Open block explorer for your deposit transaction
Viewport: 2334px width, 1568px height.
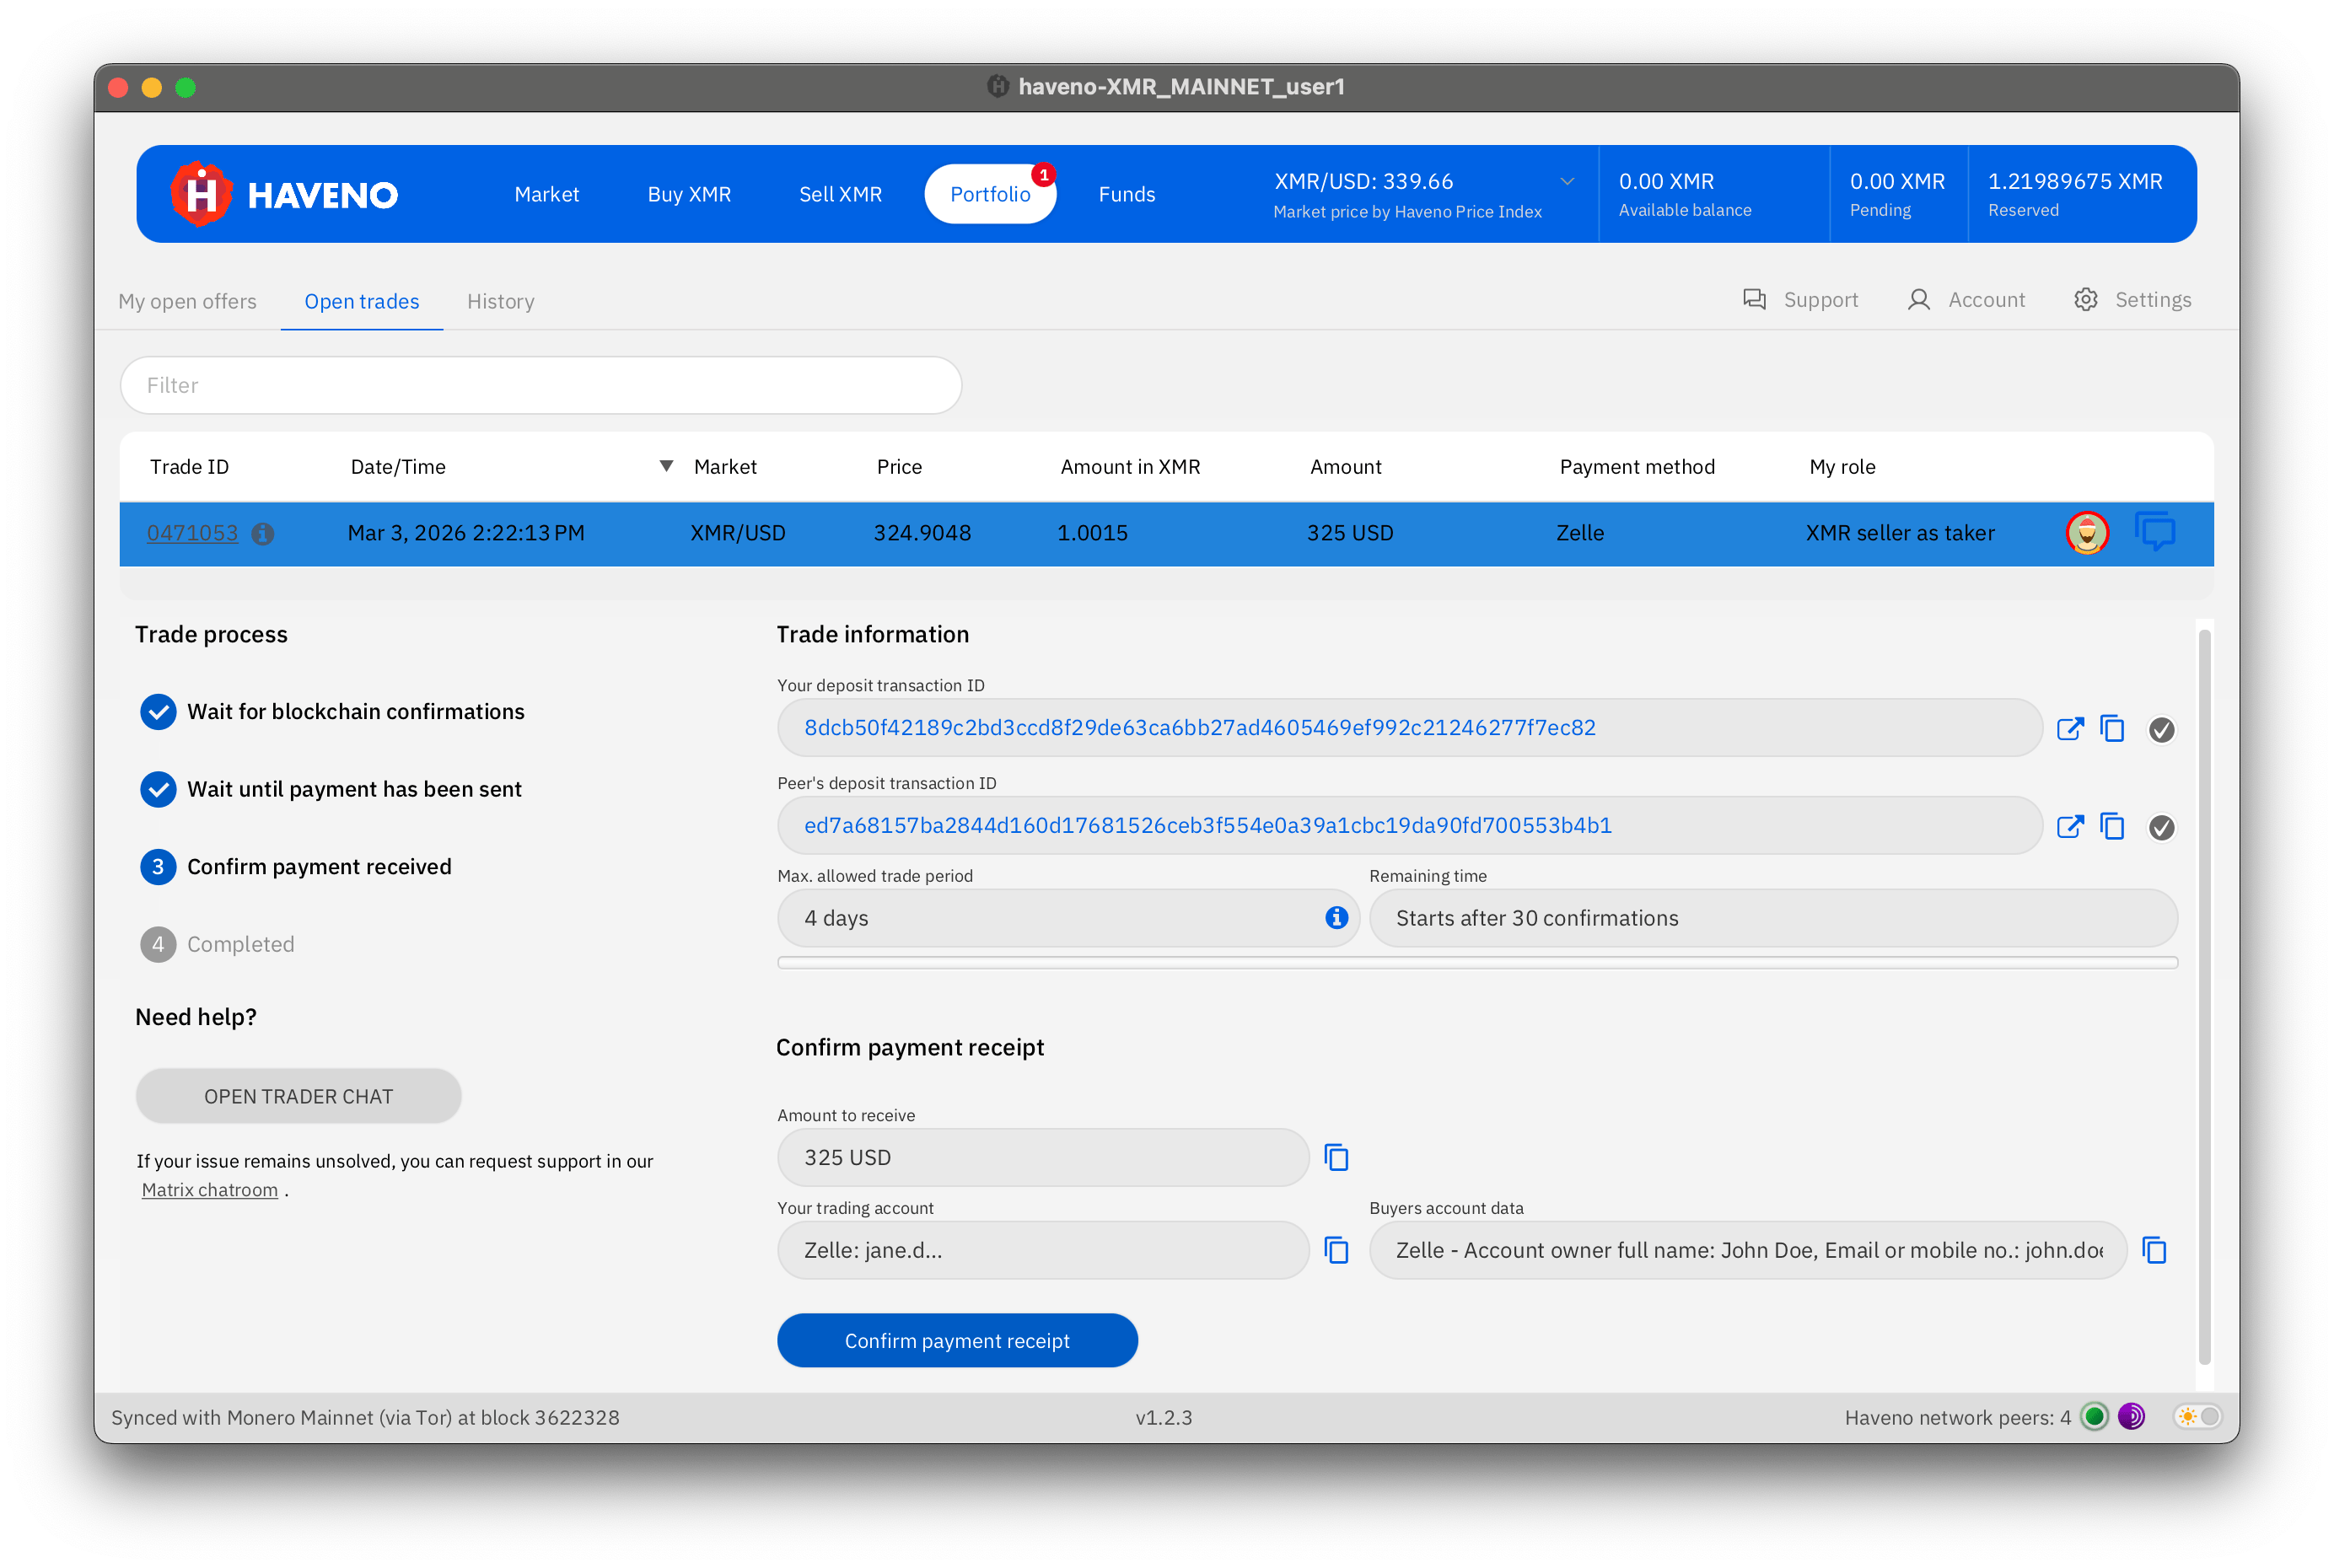click(2069, 729)
